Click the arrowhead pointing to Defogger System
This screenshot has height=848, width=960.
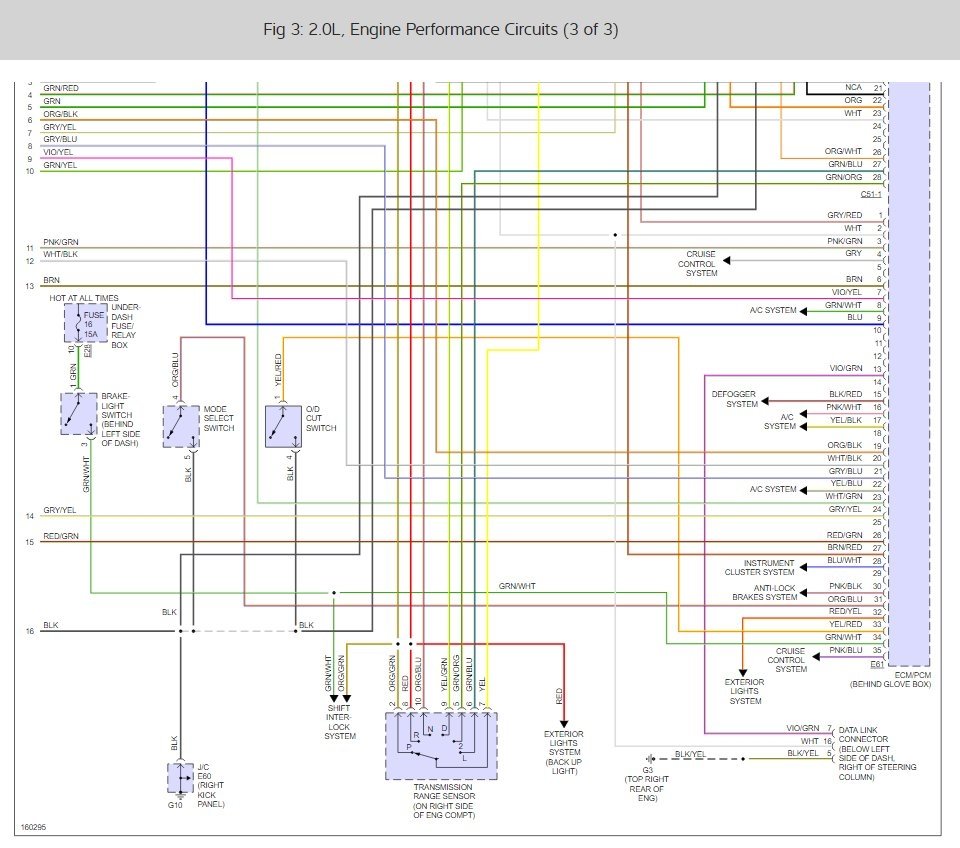[x=765, y=401]
